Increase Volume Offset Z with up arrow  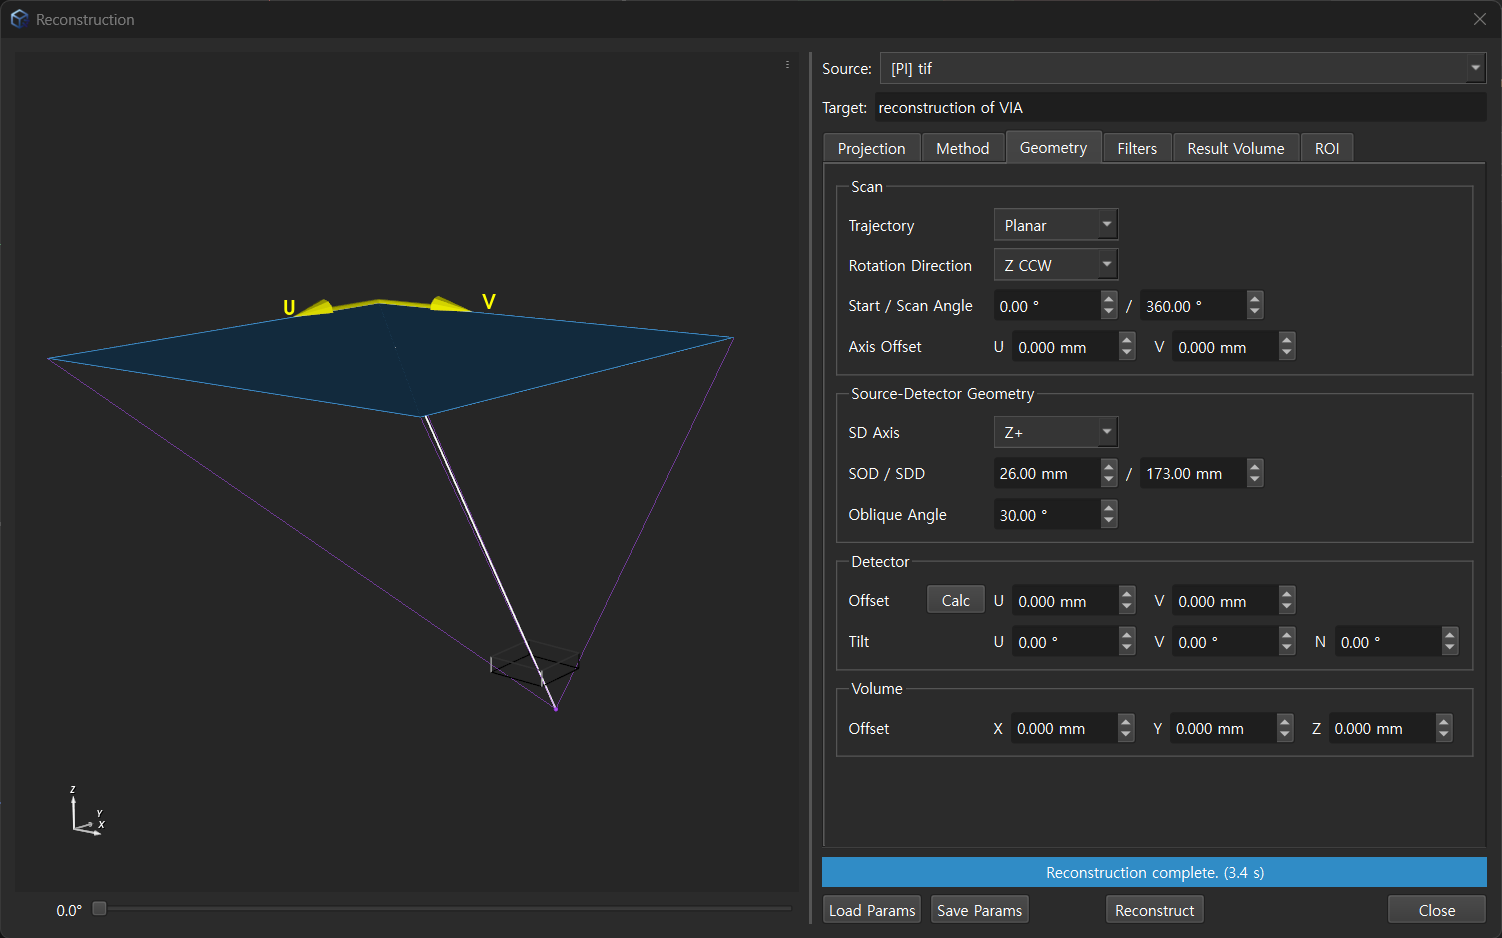[1444, 722]
